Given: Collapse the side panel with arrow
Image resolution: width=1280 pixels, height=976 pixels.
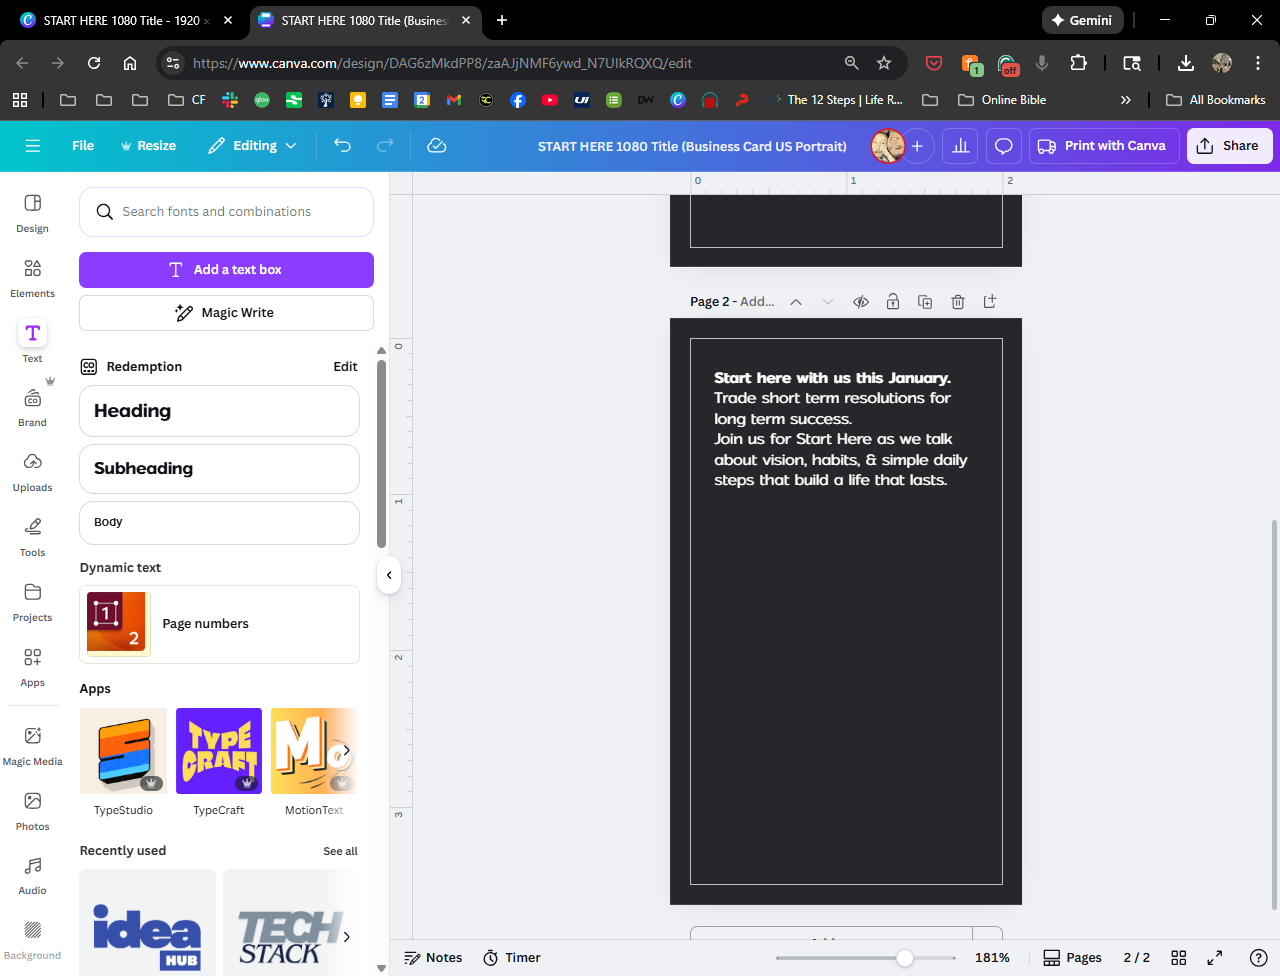Looking at the screenshot, I should (x=389, y=575).
